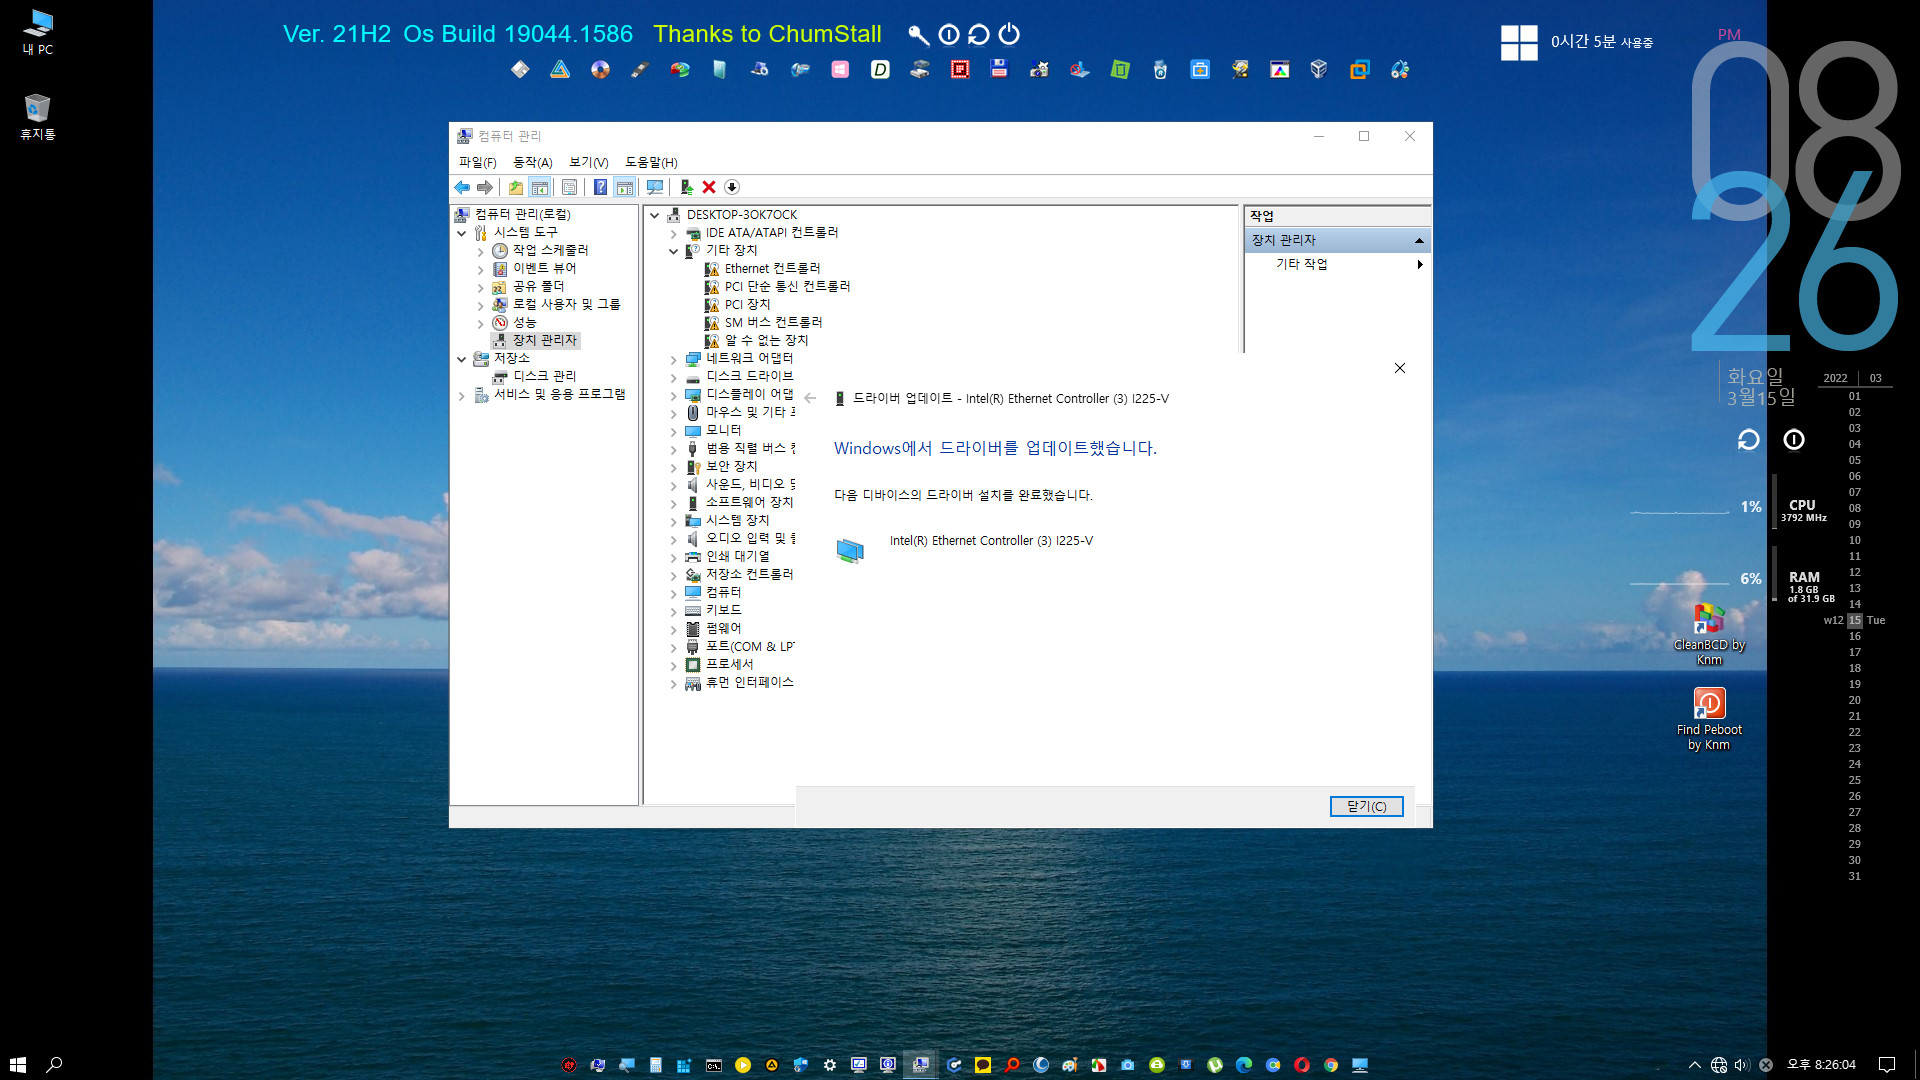Image resolution: width=1920 pixels, height=1080 pixels.
Task: Click the white D icon in top dock
Action: (x=880, y=69)
